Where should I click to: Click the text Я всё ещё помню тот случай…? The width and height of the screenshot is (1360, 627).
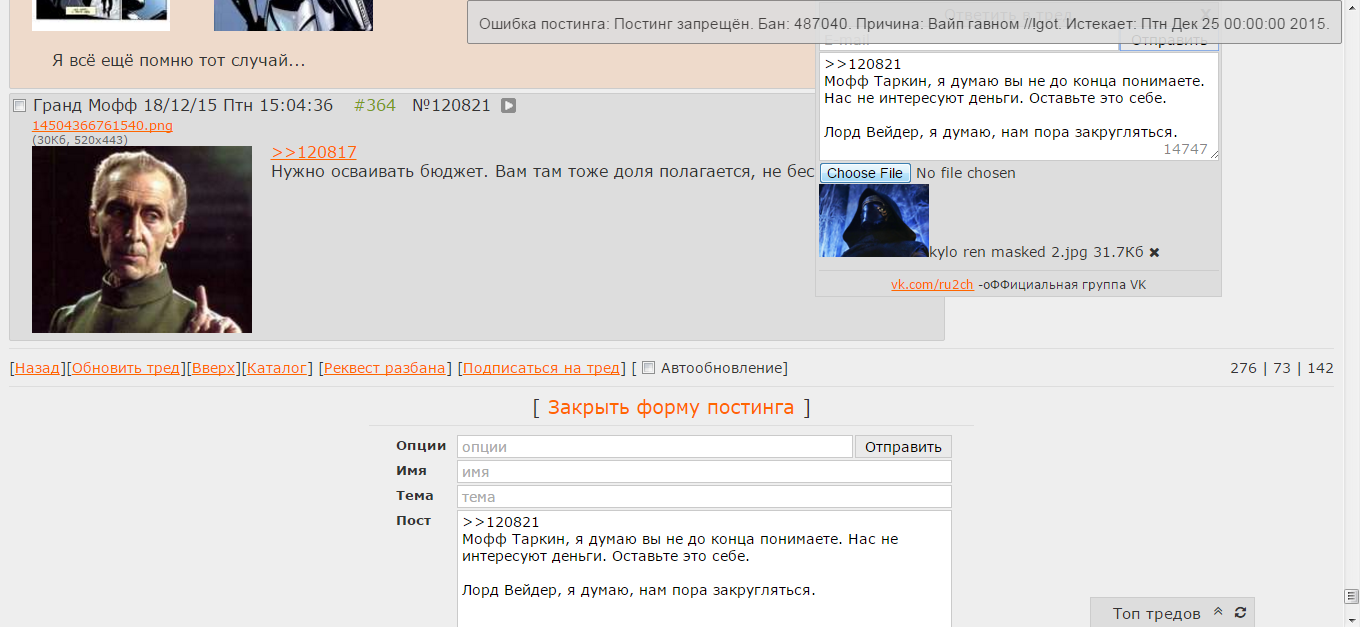click(178, 61)
